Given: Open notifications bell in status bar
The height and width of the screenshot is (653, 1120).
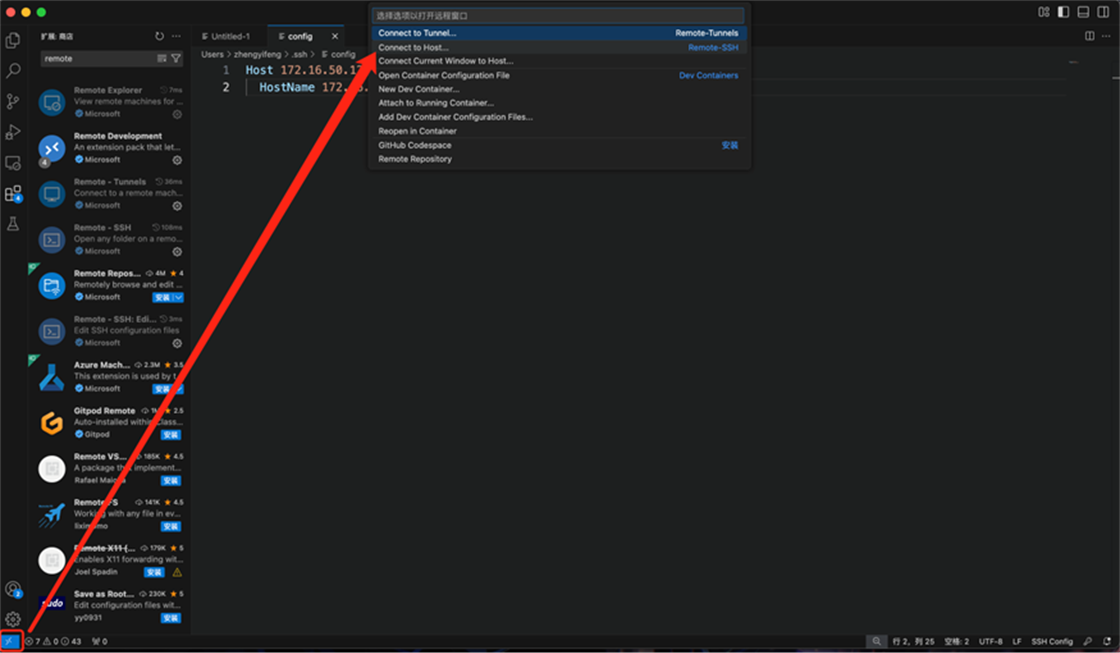Looking at the screenshot, I should pos(1107,642).
